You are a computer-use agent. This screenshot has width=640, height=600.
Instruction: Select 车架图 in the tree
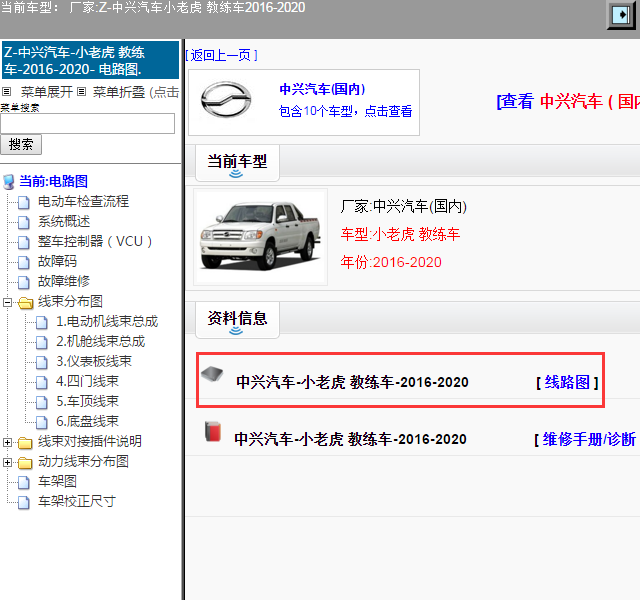click(58, 482)
